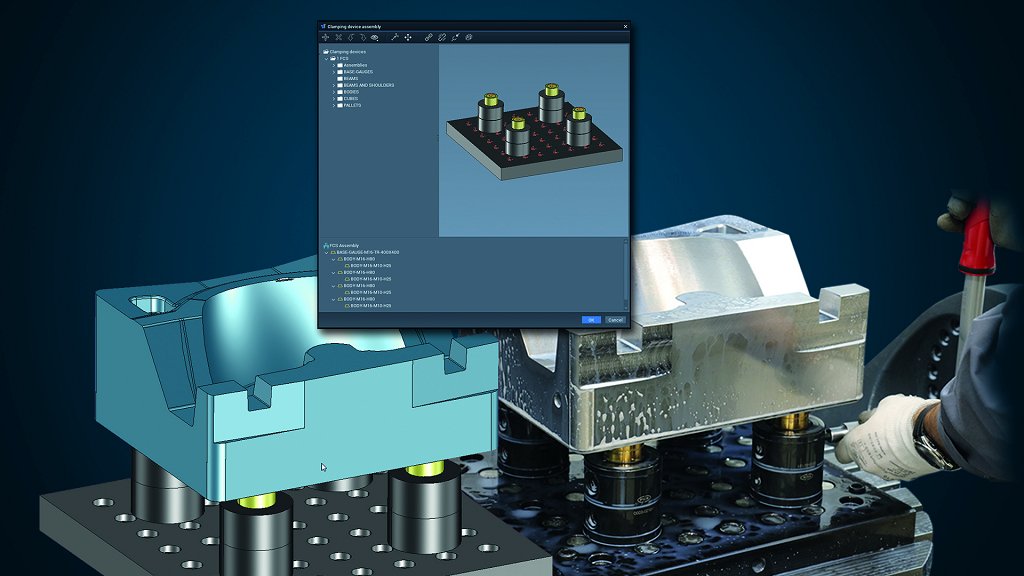Expand the Assemblies folder

click(x=334, y=65)
